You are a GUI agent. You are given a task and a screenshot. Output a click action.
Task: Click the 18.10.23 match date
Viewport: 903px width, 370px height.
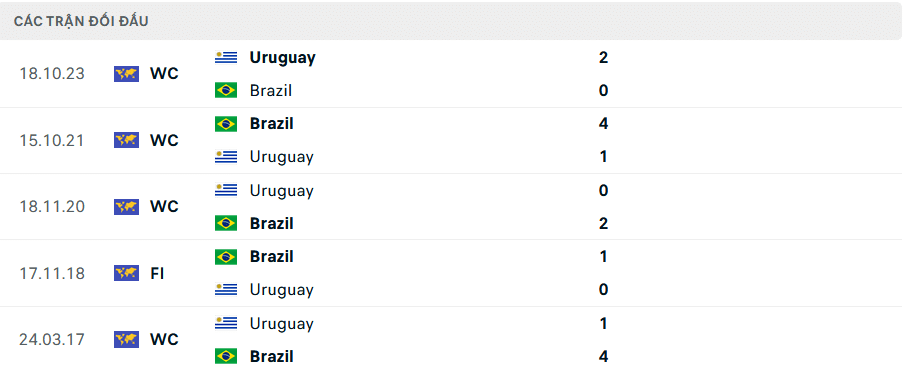pos(52,74)
